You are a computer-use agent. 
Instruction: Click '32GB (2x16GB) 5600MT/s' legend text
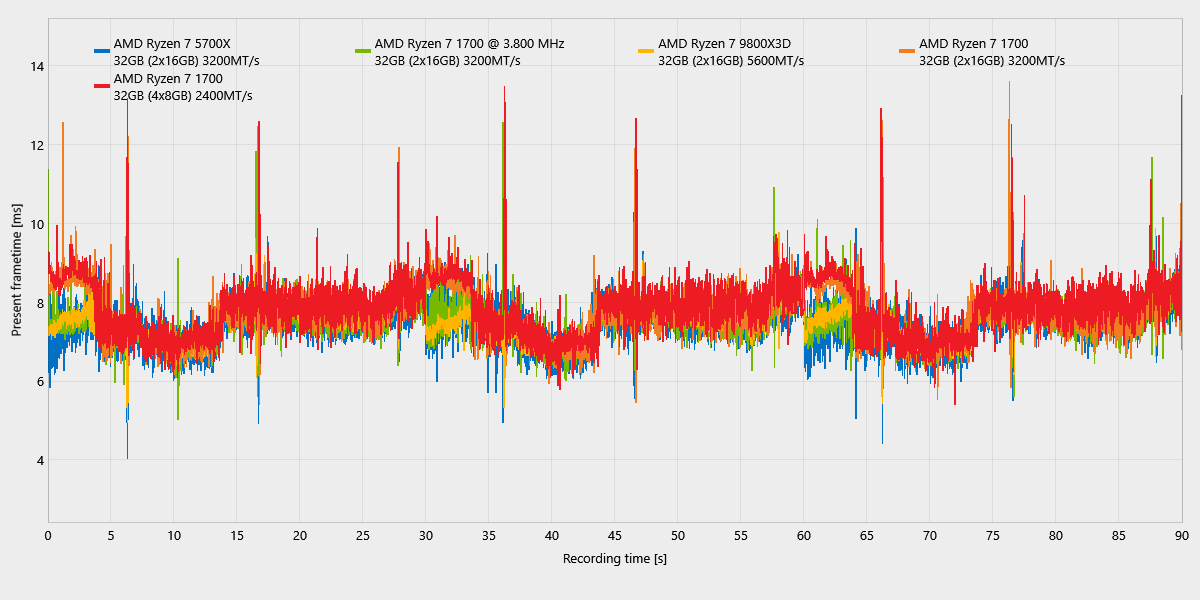730,61
